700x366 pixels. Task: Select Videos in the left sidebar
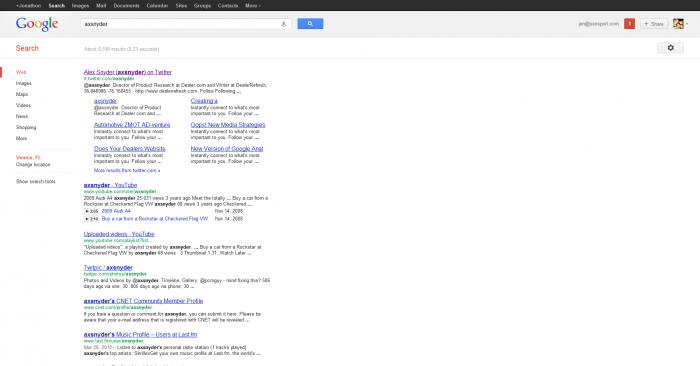[x=23, y=105]
